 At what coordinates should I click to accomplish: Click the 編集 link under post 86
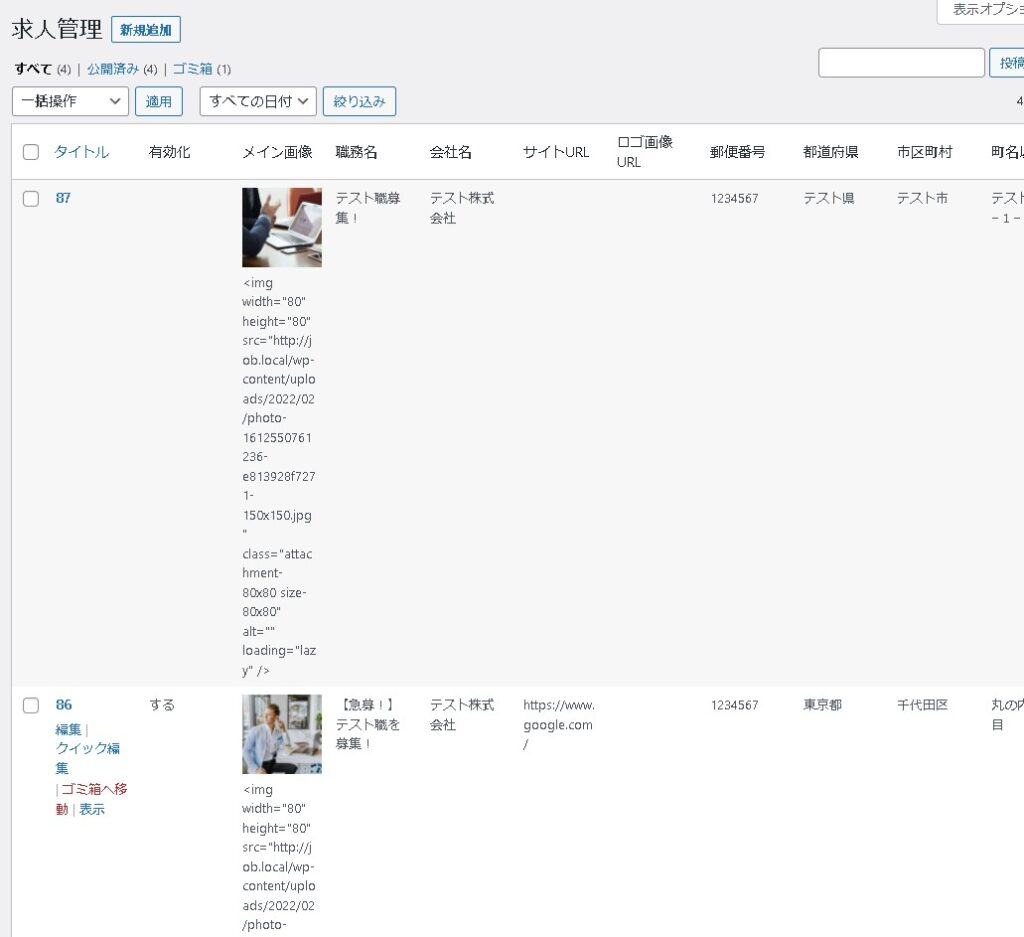(68, 729)
